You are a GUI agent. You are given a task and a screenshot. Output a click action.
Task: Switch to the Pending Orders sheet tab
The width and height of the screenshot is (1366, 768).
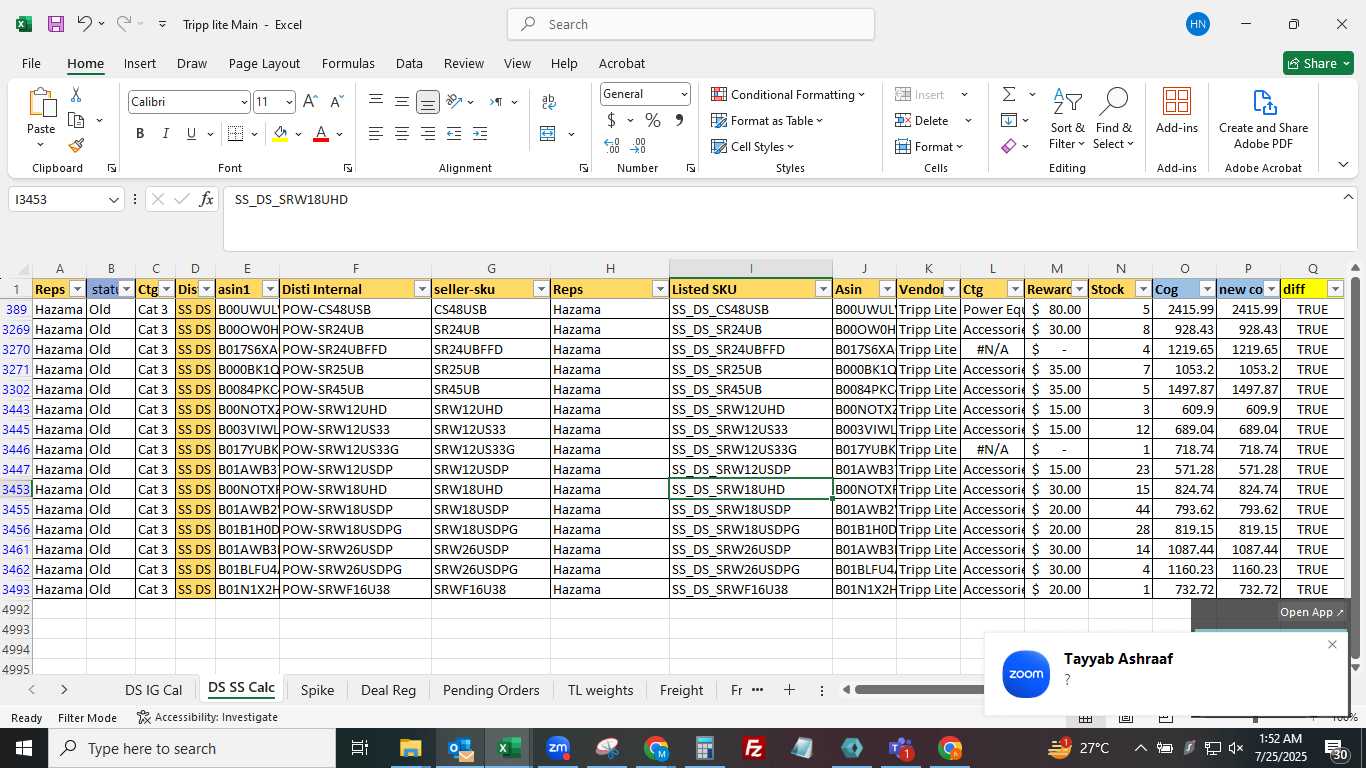(491, 690)
